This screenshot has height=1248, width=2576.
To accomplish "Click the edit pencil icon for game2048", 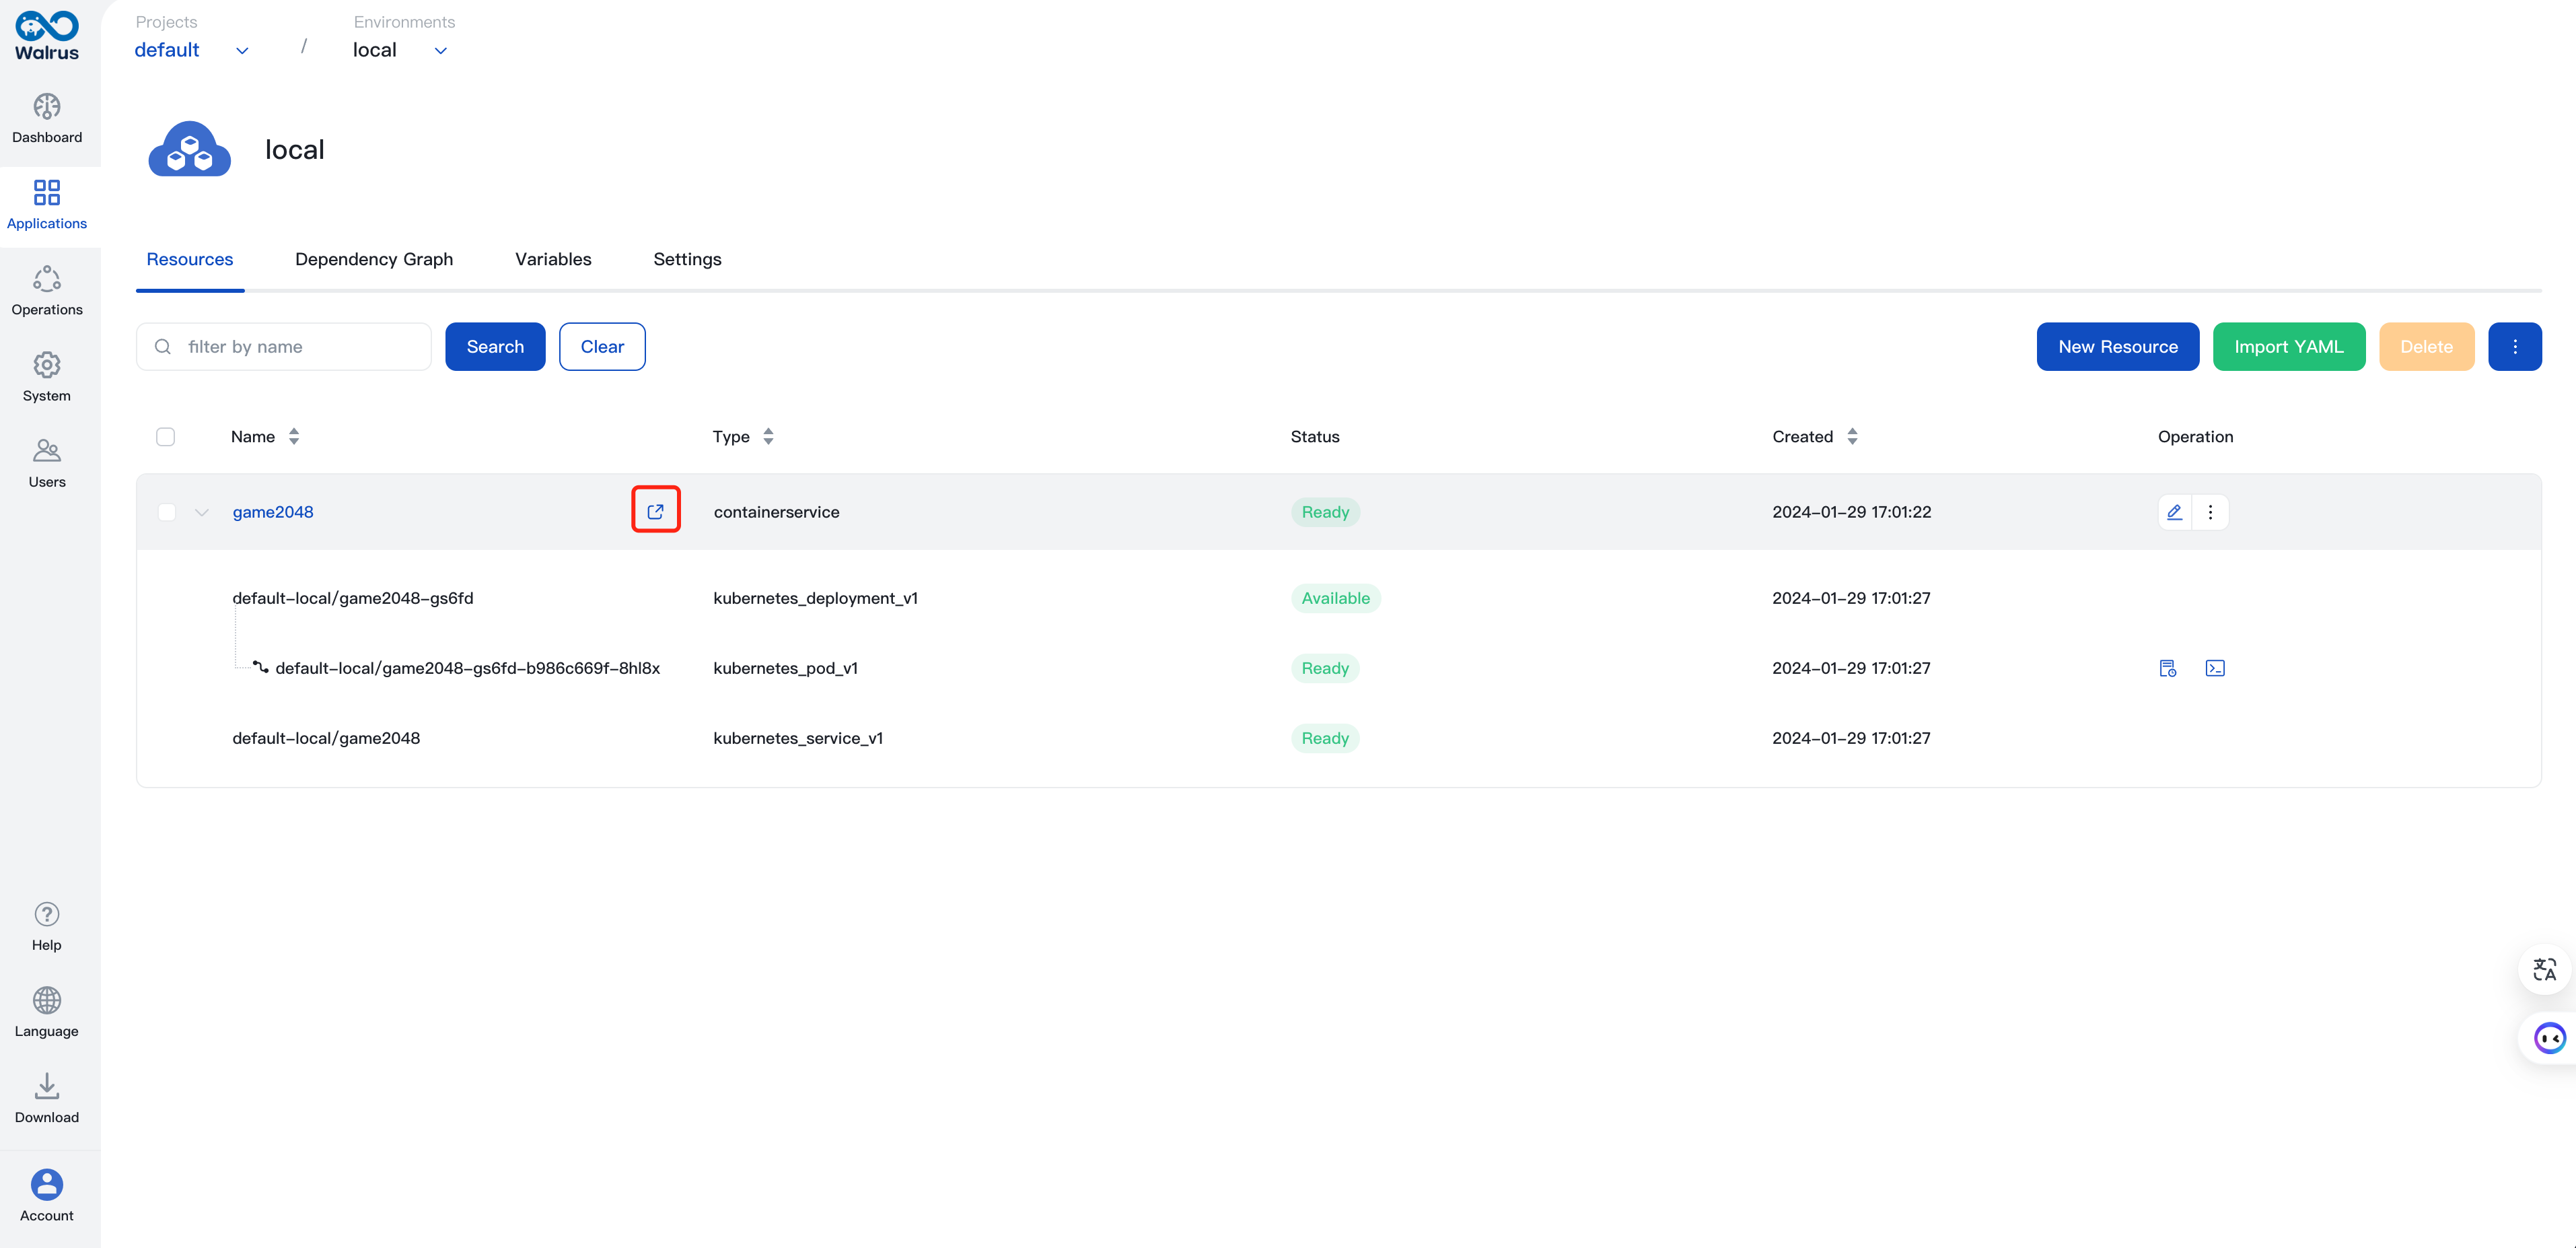I will click(x=2174, y=512).
